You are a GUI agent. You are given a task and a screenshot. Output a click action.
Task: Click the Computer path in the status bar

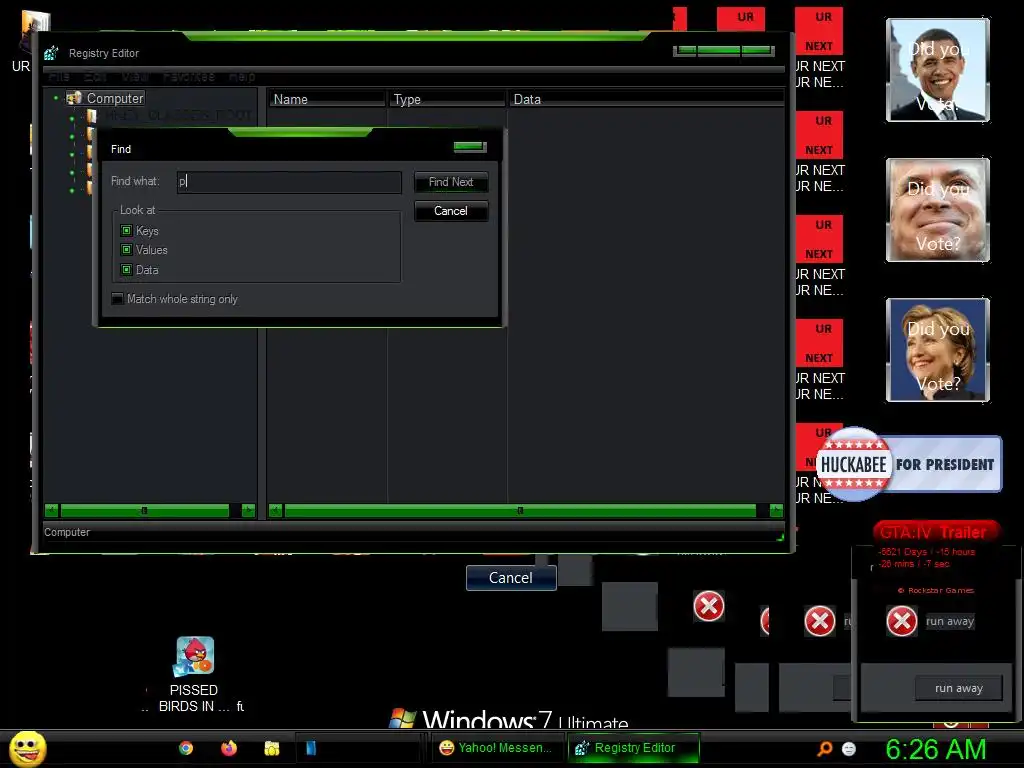(67, 532)
